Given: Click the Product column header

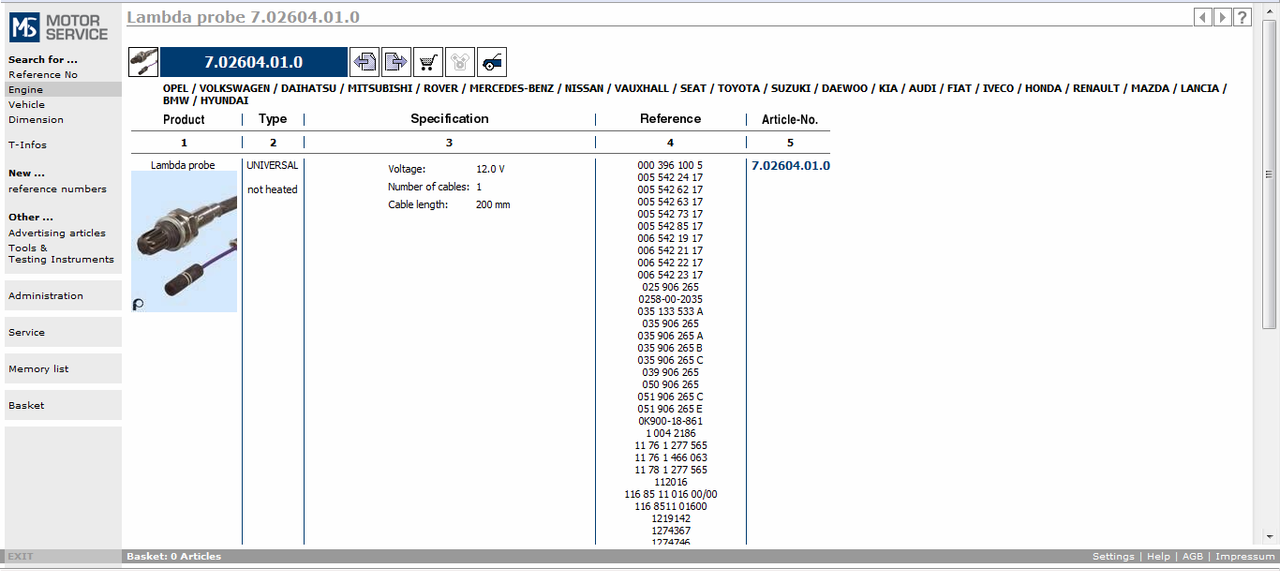Looking at the screenshot, I should [184, 119].
